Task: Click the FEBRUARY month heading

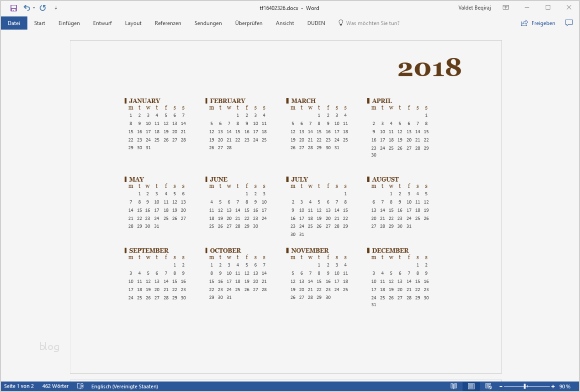Action: (227, 101)
